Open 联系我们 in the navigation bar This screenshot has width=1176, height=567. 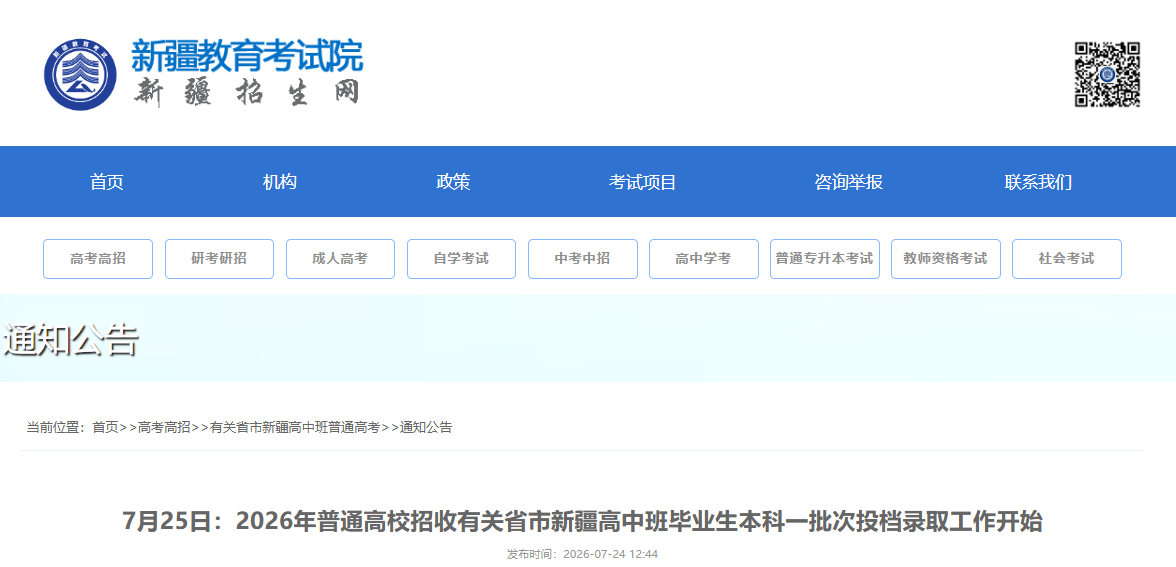(1039, 182)
